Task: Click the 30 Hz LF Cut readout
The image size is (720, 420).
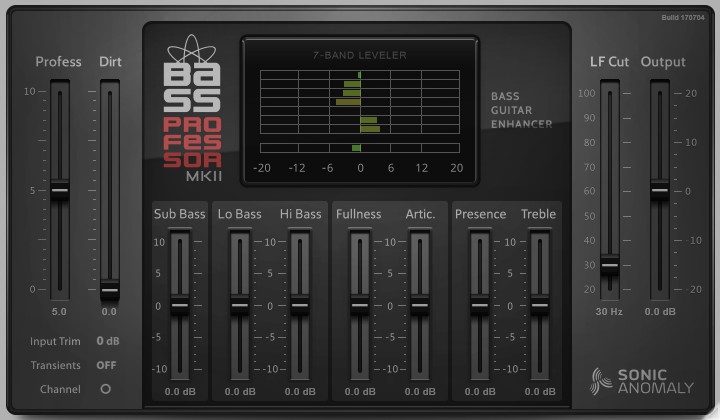Action: click(x=609, y=312)
